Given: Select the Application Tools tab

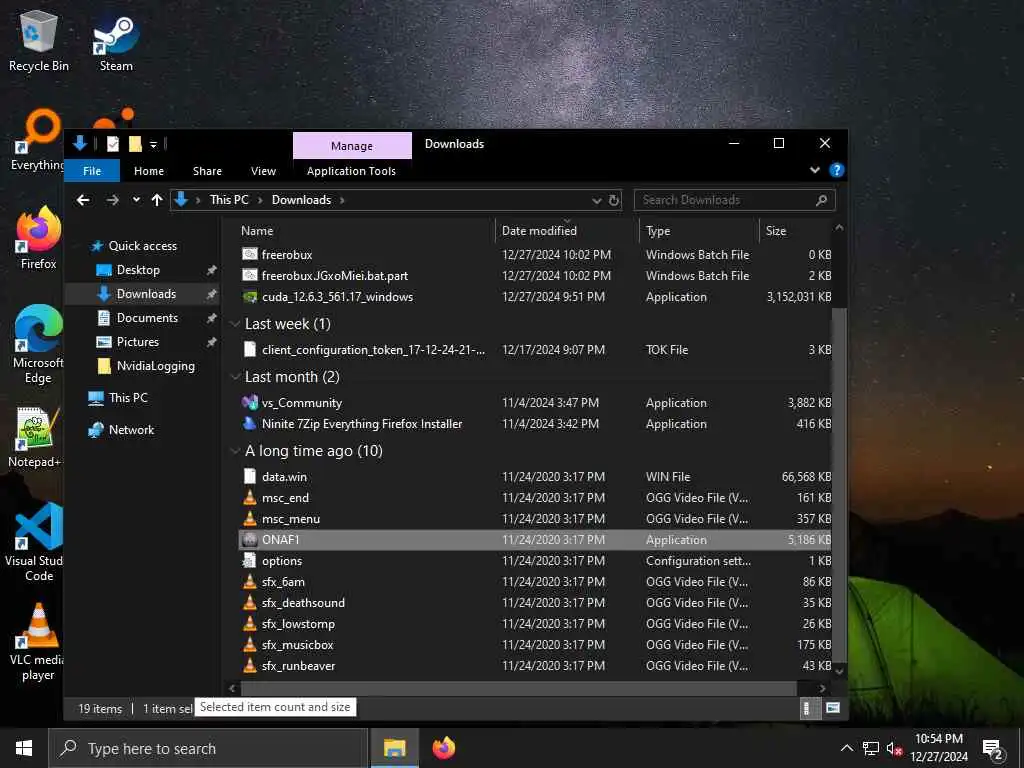Looking at the screenshot, I should tap(351, 171).
